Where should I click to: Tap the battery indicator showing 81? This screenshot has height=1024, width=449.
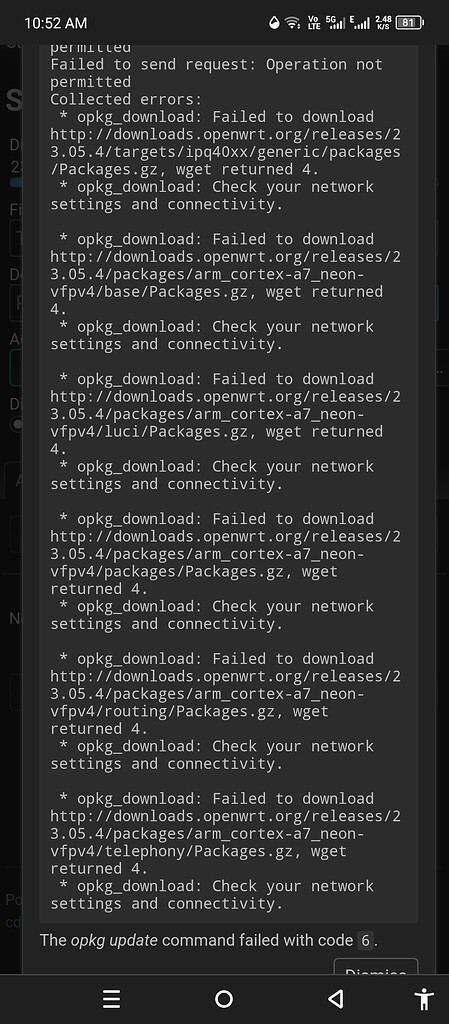point(409,23)
